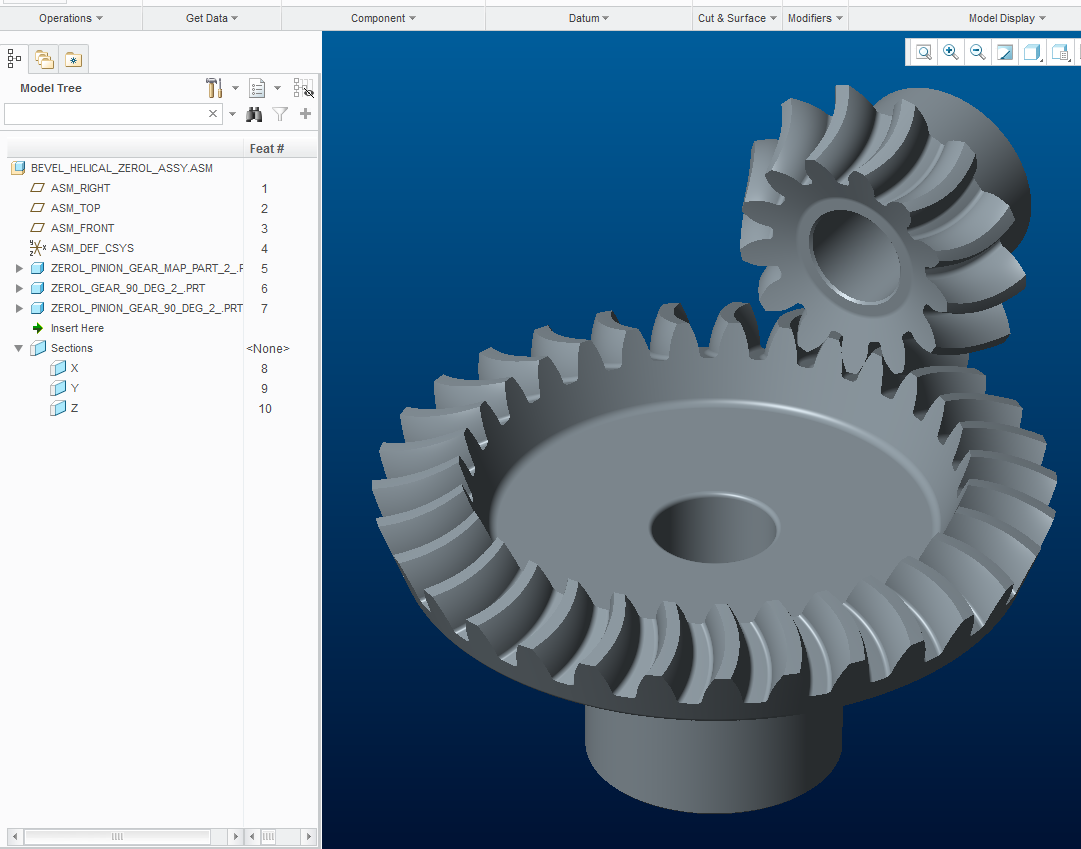Switch to the Folder Browser tab
This screenshot has height=849, width=1081.
click(x=44, y=60)
